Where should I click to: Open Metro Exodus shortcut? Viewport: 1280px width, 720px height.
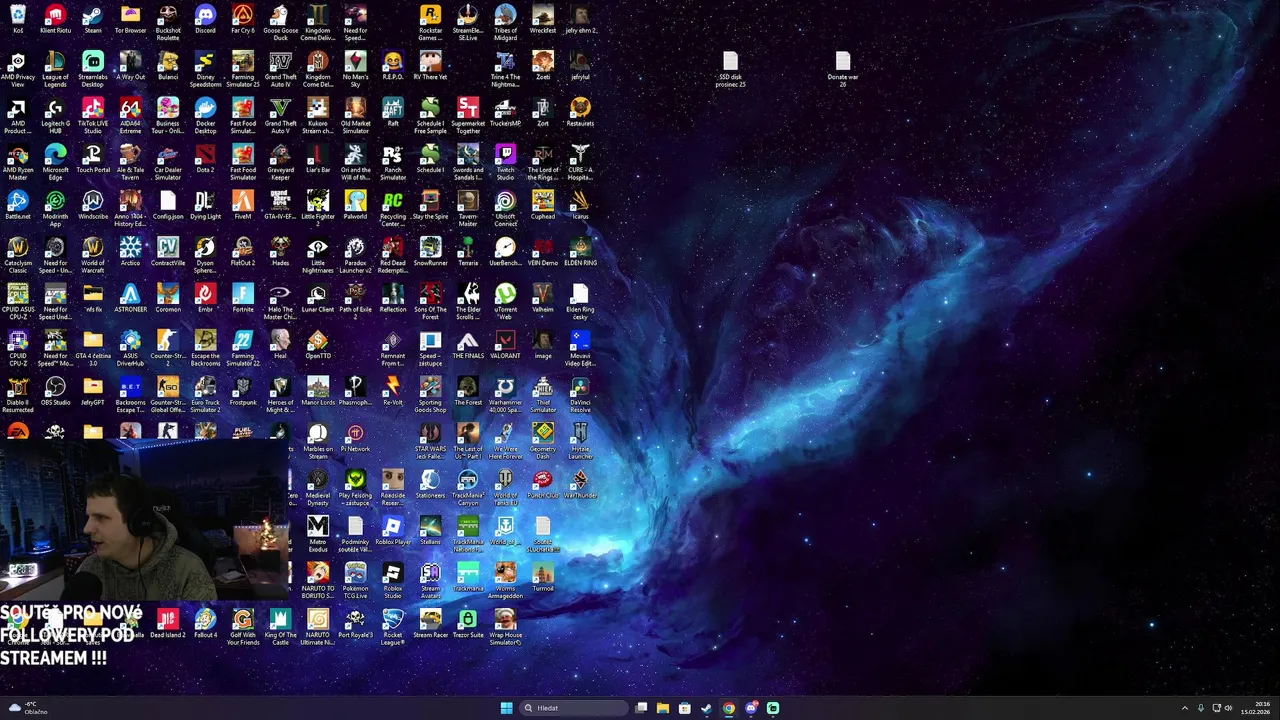click(318, 534)
